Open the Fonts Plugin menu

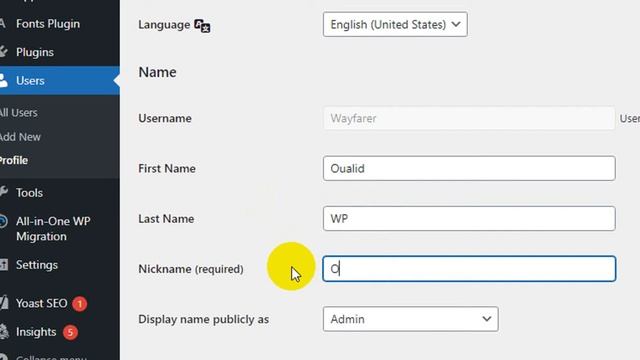48,24
